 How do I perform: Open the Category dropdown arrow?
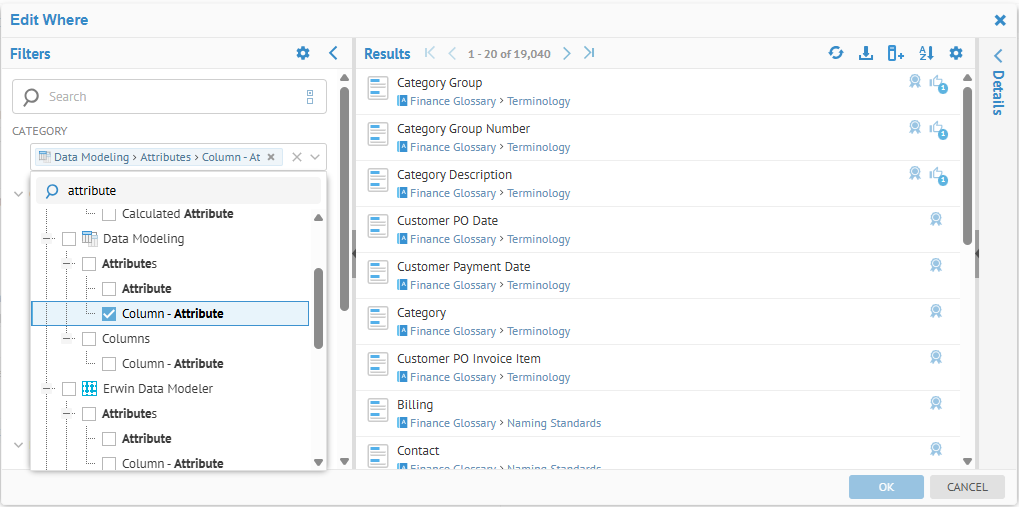[315, 157]
